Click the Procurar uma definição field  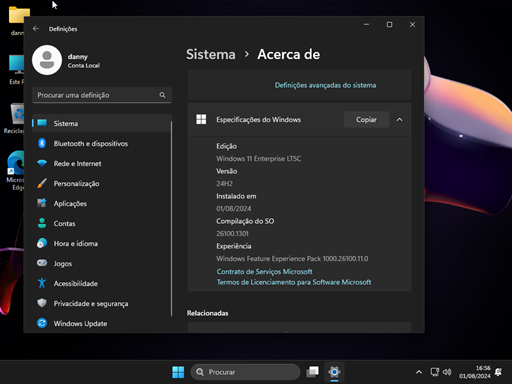102,95
